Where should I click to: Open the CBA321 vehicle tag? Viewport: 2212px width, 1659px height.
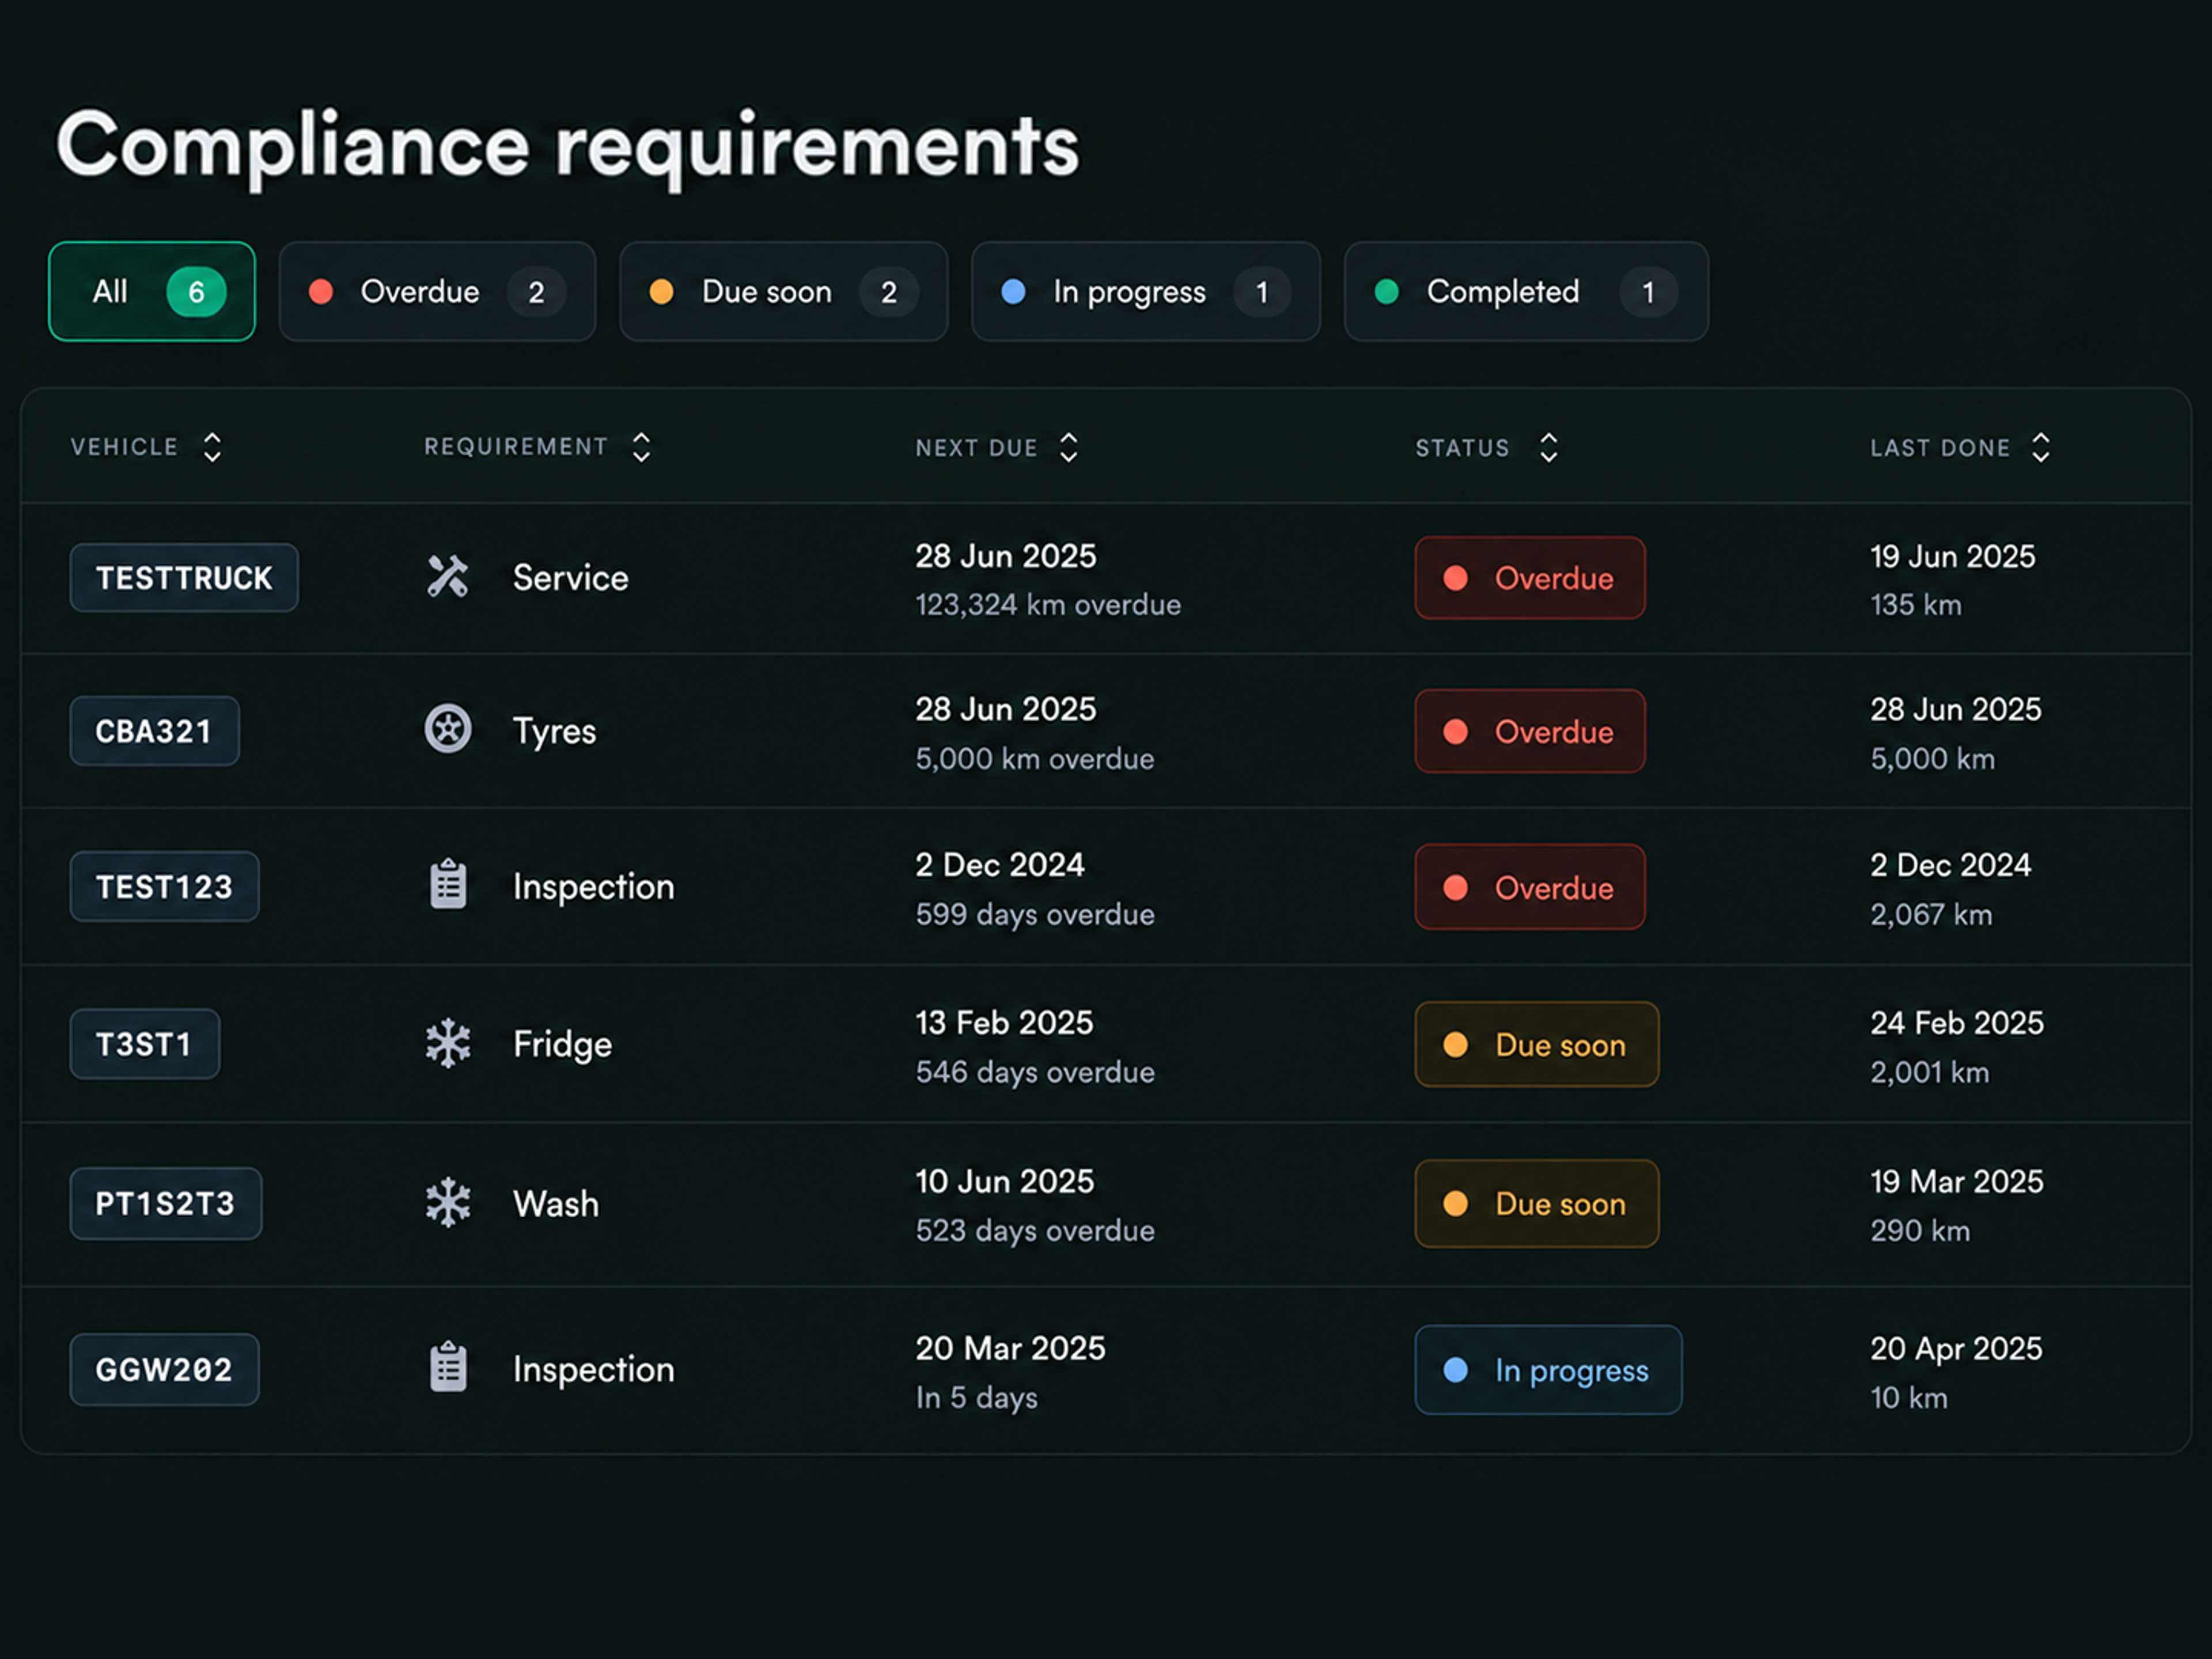tap(154, 731)
